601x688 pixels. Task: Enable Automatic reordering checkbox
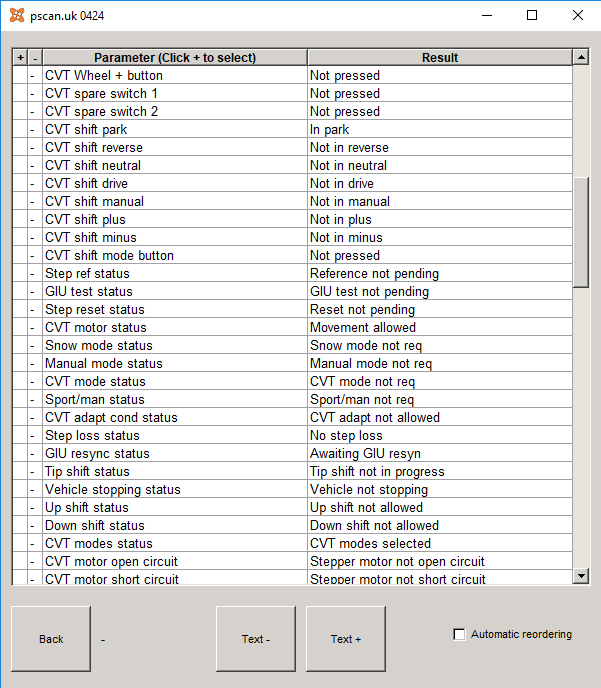coord(459,634)
